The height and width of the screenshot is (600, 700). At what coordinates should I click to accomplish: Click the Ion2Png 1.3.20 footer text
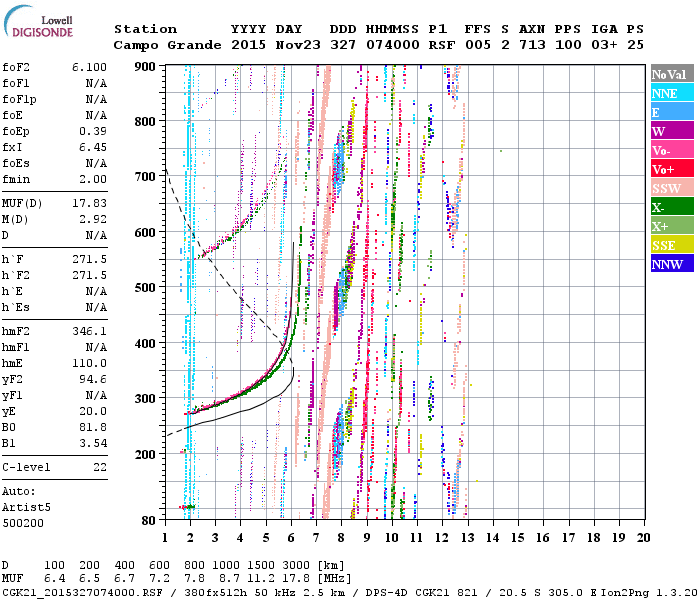[649, 592]
